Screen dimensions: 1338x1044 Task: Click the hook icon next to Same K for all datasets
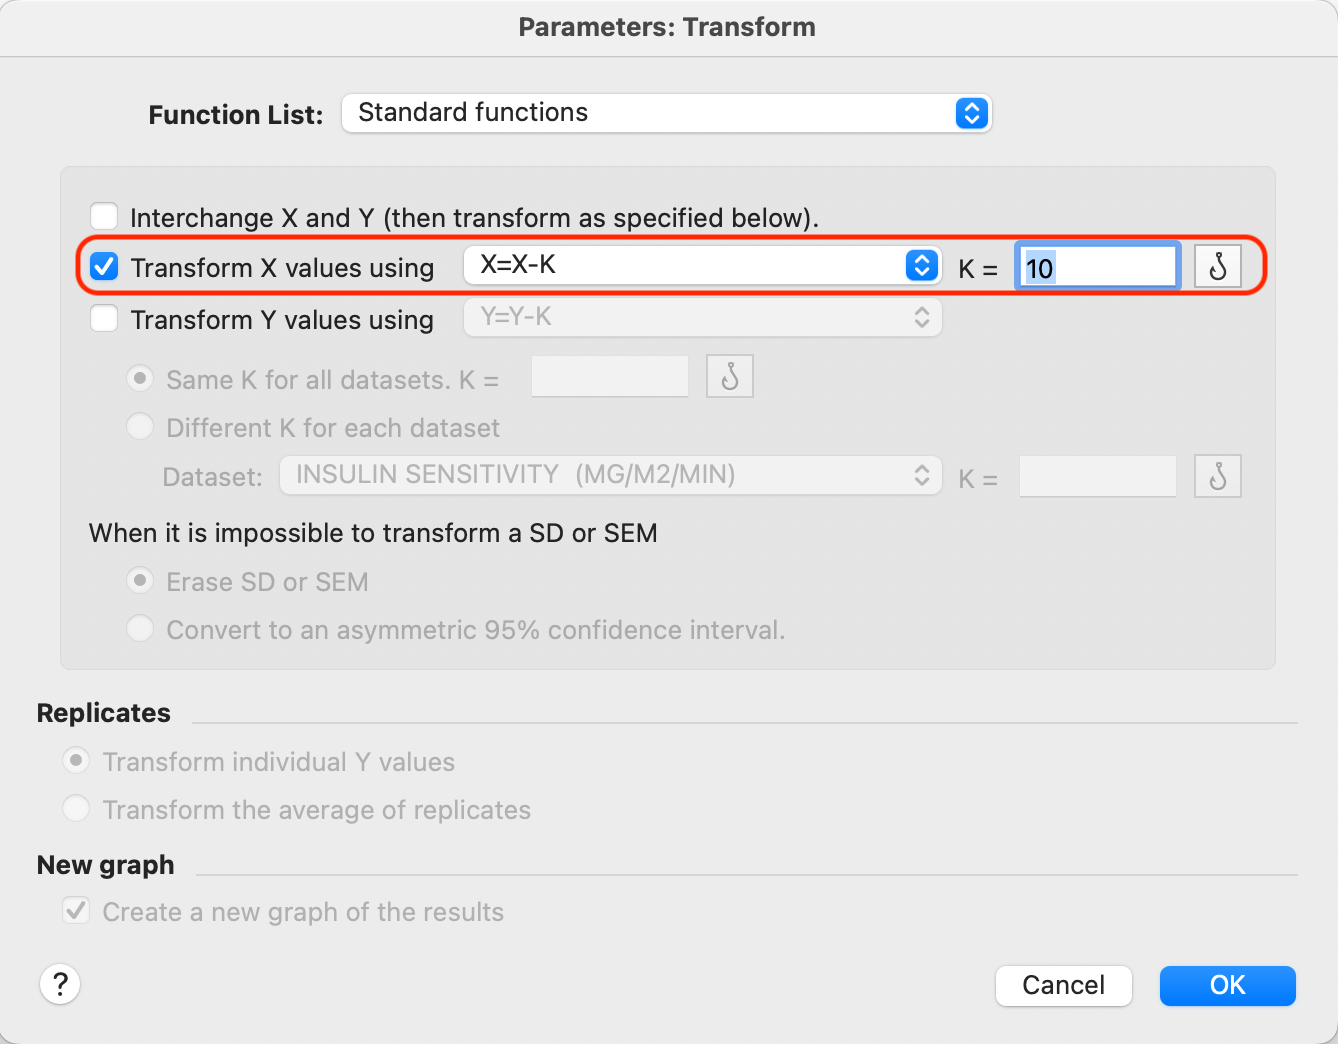point(729,377)
